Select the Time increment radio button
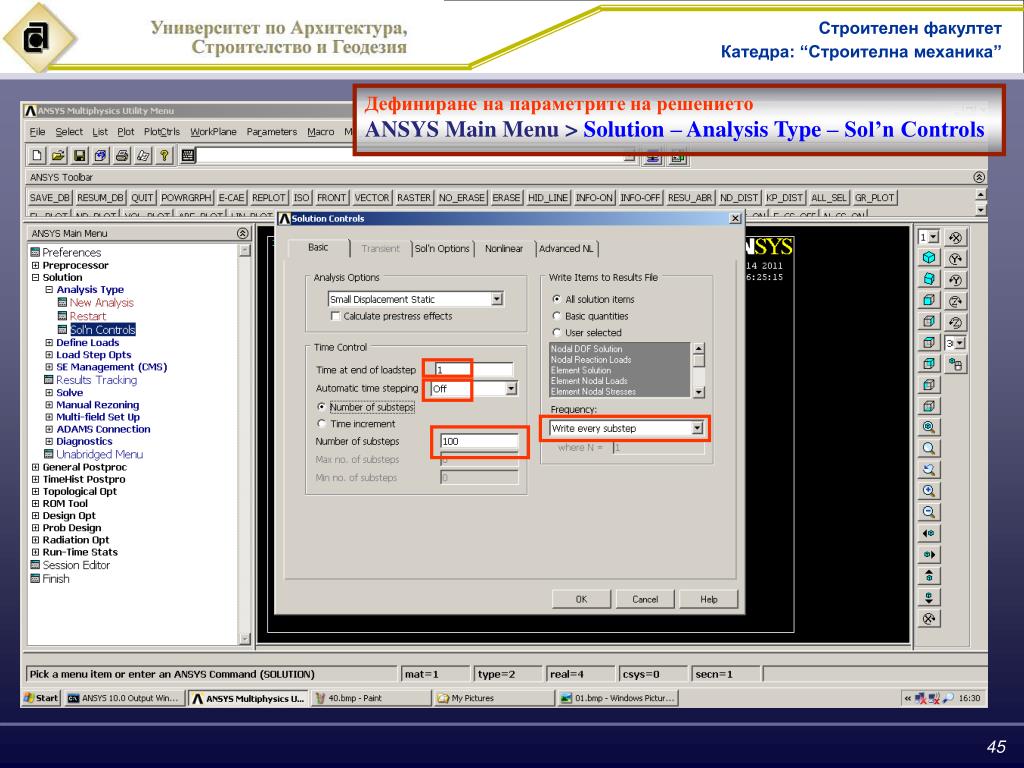 tap(321, 423)
